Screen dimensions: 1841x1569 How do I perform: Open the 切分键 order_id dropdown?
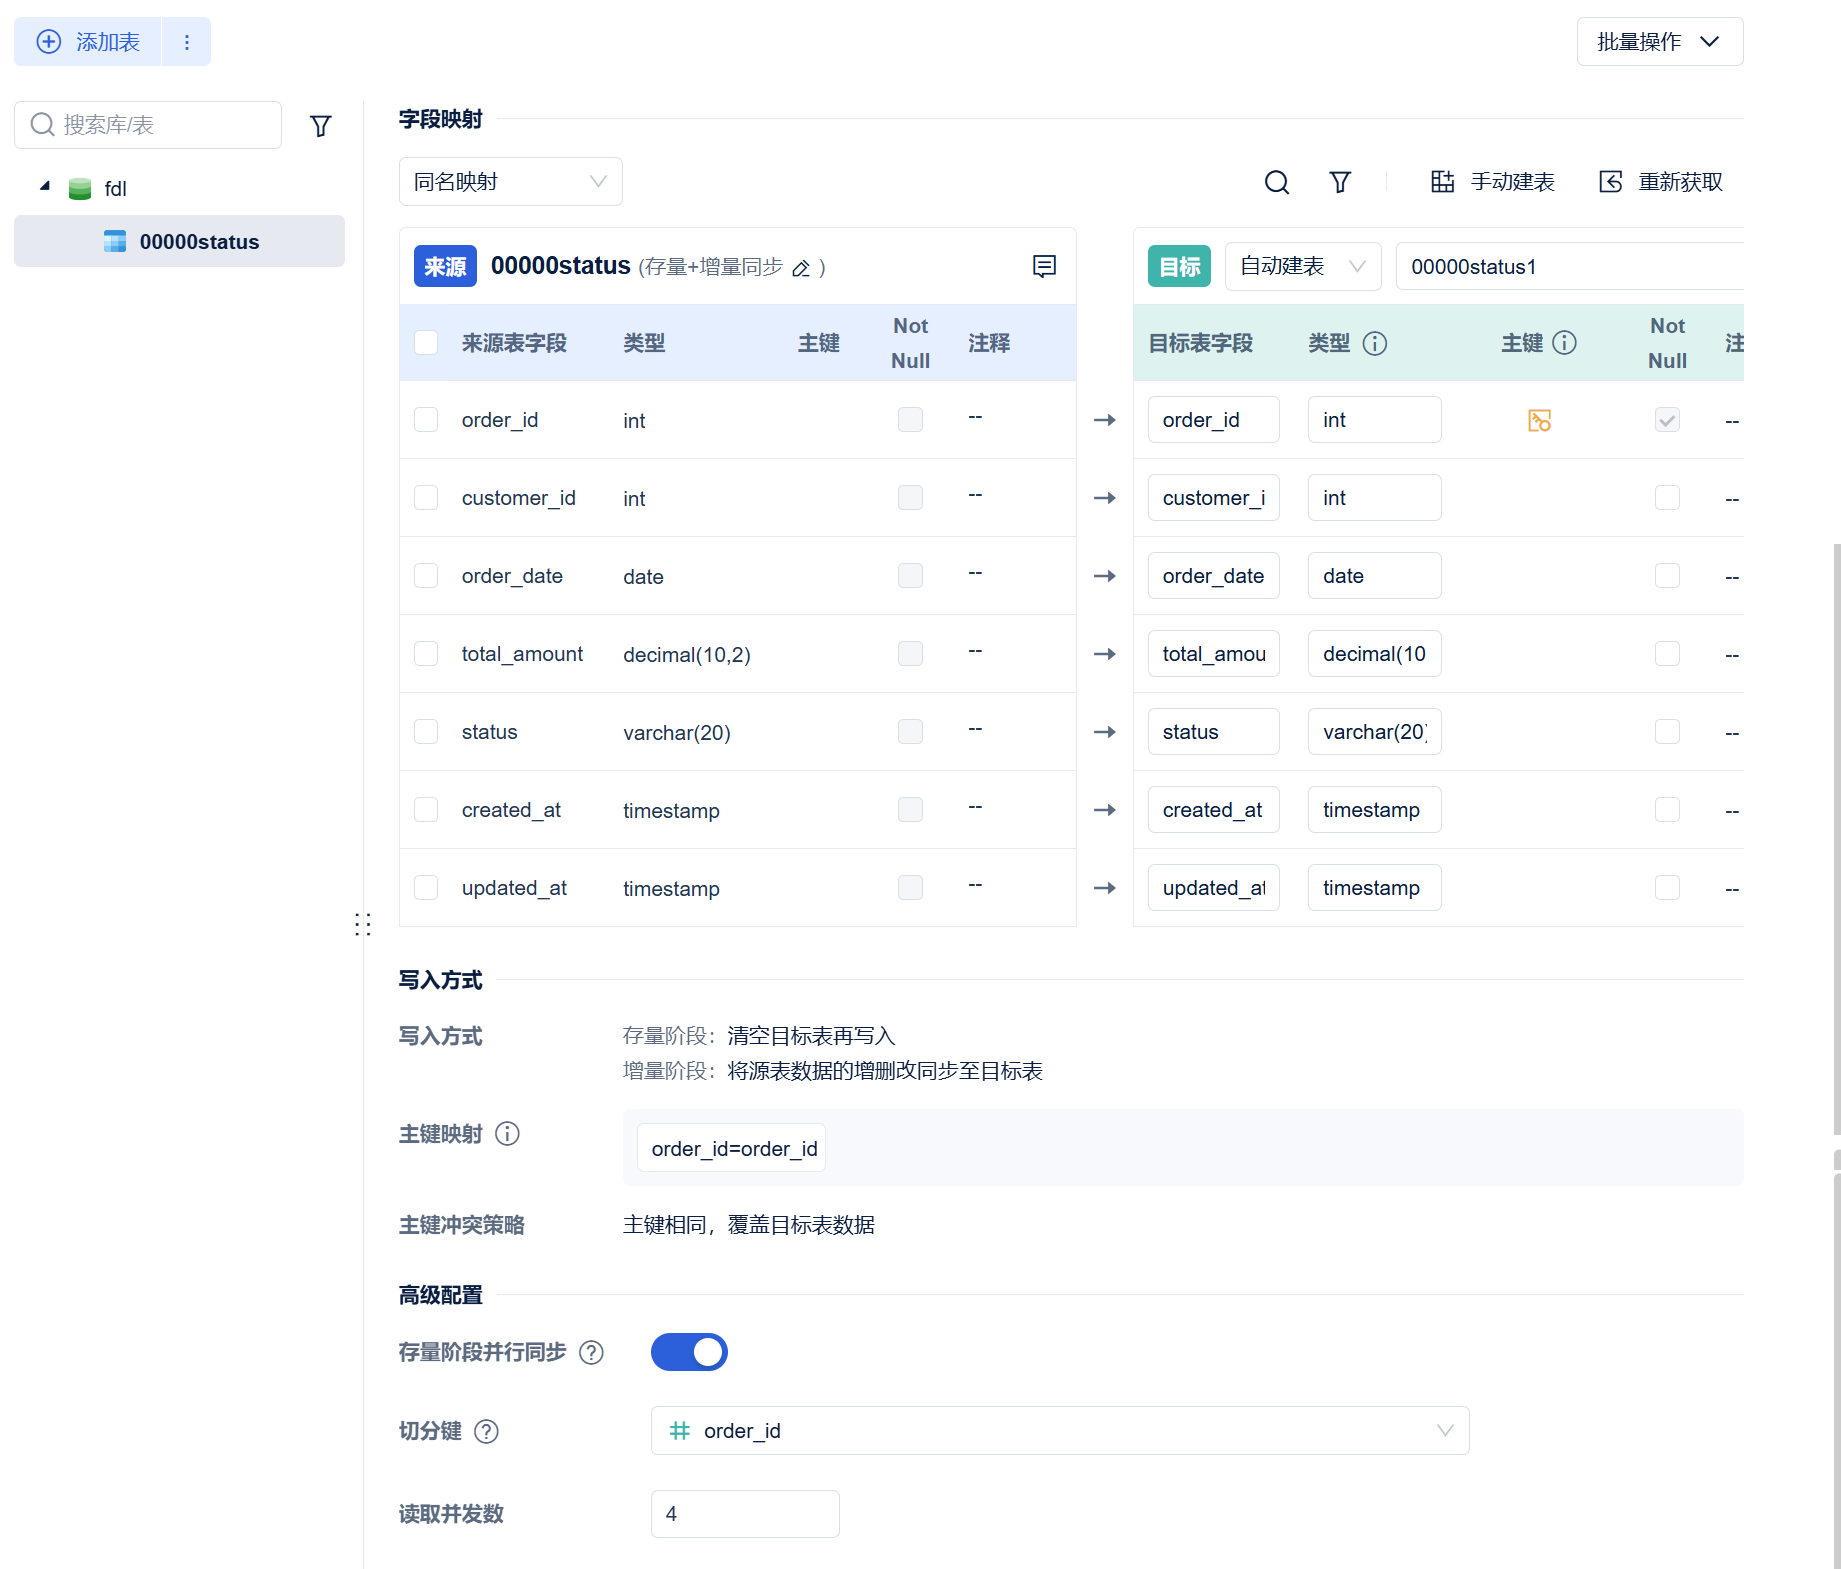[1060, 1431]
